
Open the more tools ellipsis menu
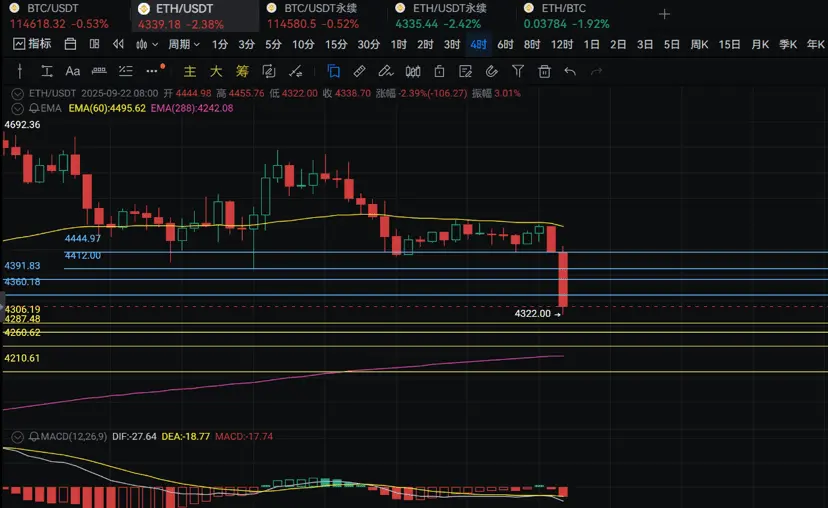click(x=152, y=71)
